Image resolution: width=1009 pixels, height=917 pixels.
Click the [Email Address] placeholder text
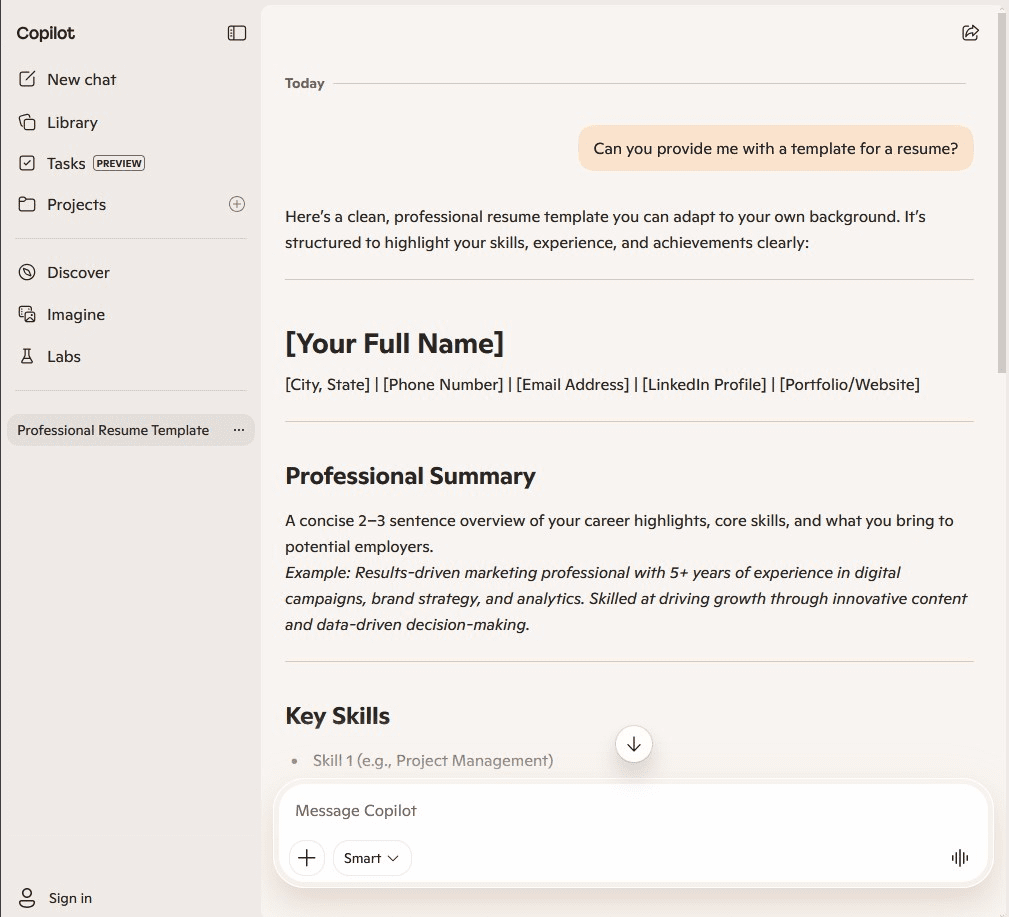[573, 385]
